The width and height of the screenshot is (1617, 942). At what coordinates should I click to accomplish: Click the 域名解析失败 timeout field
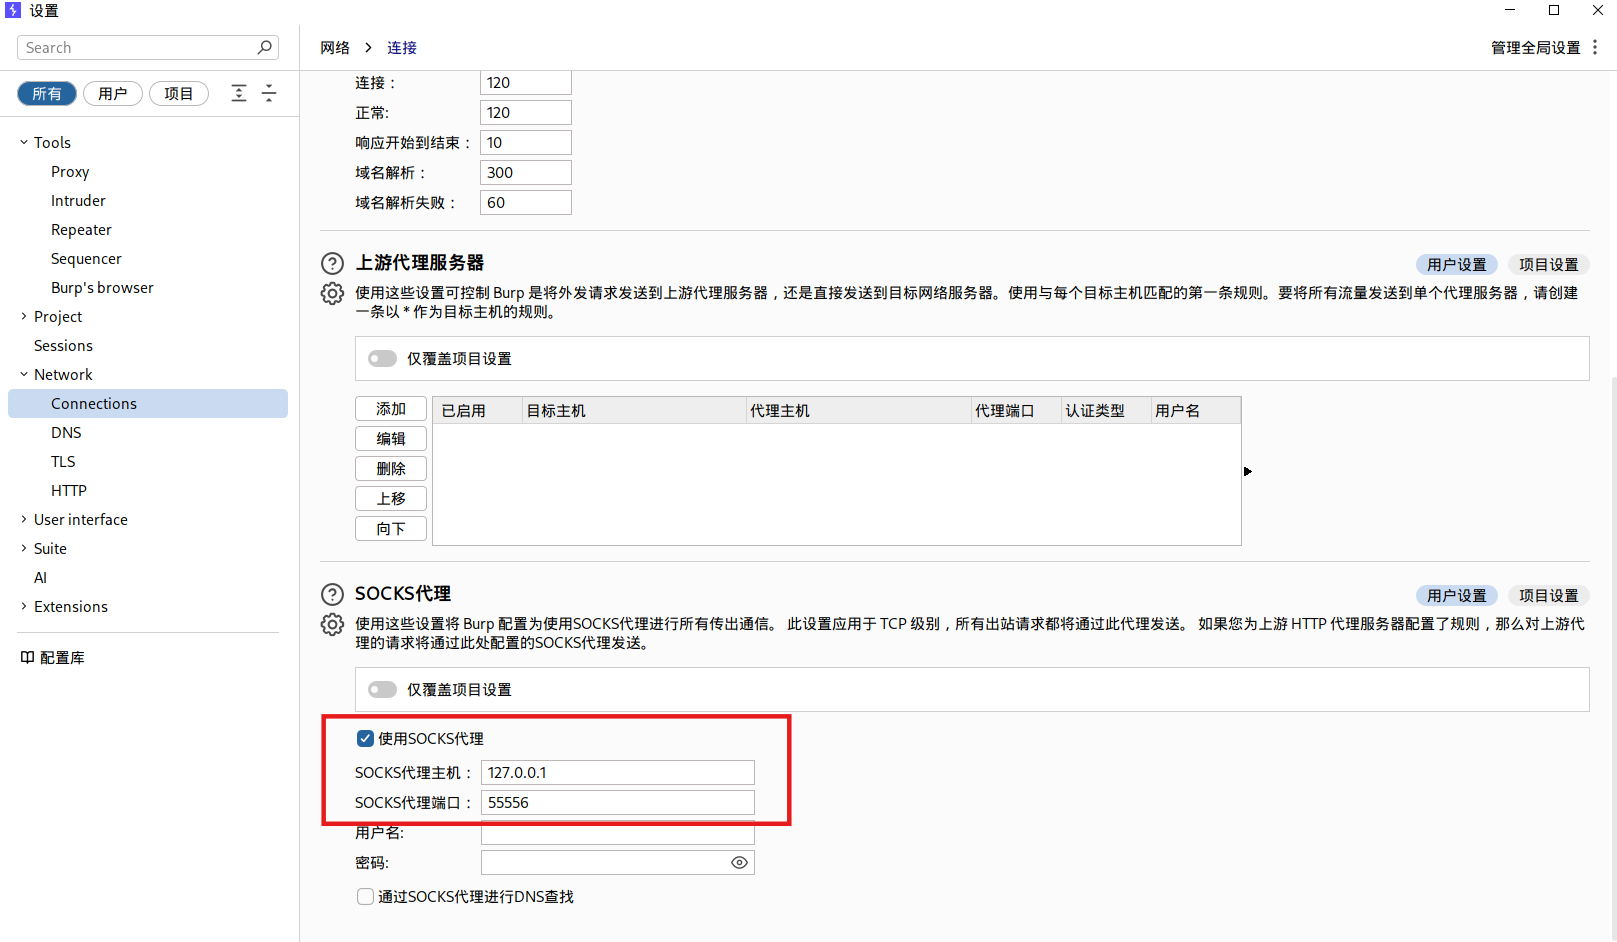(525, 203)
